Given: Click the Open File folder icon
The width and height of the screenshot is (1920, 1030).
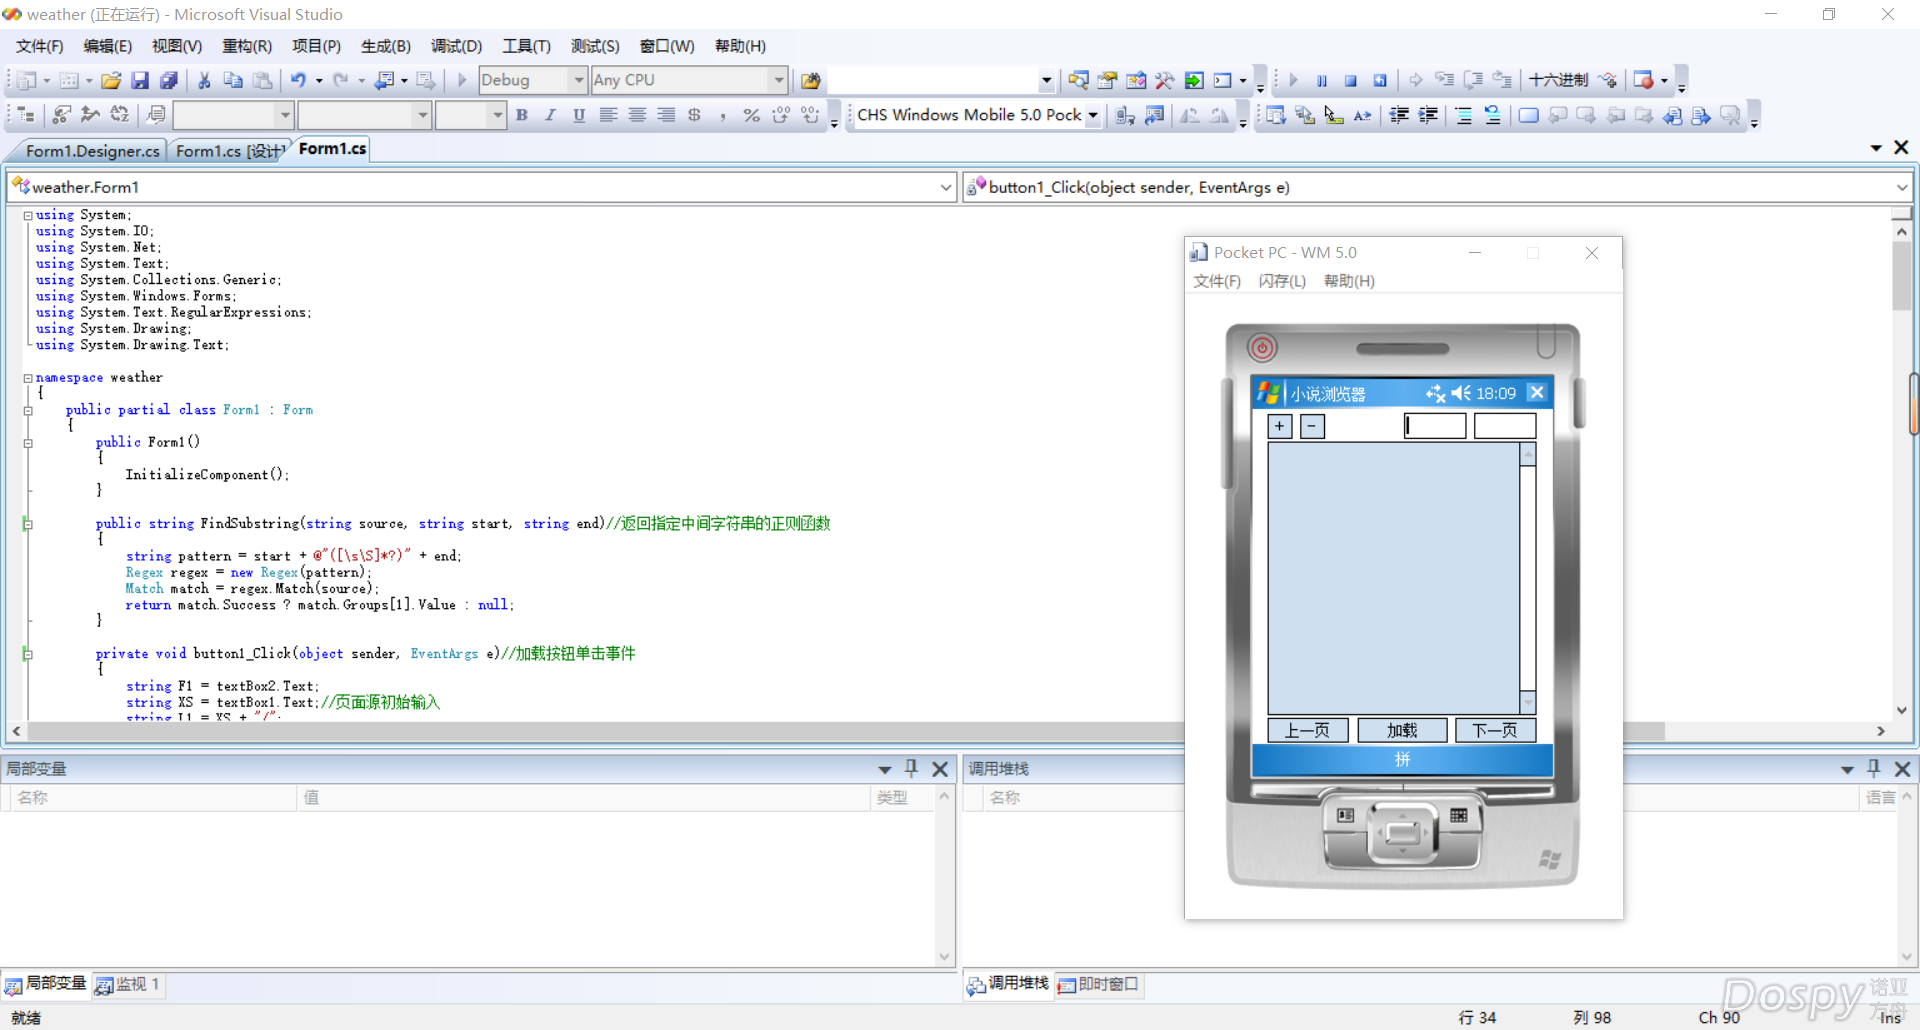Looking at the screenshot, I should 111,80.
